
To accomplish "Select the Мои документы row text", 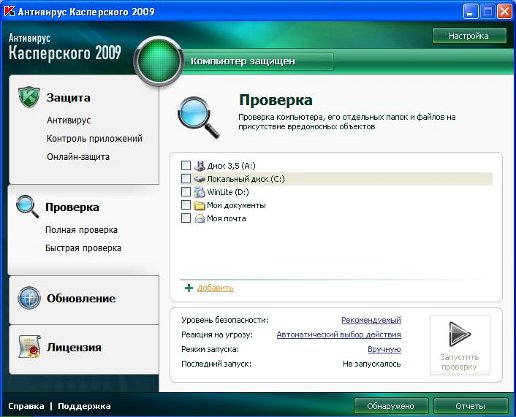I will 236,205.
